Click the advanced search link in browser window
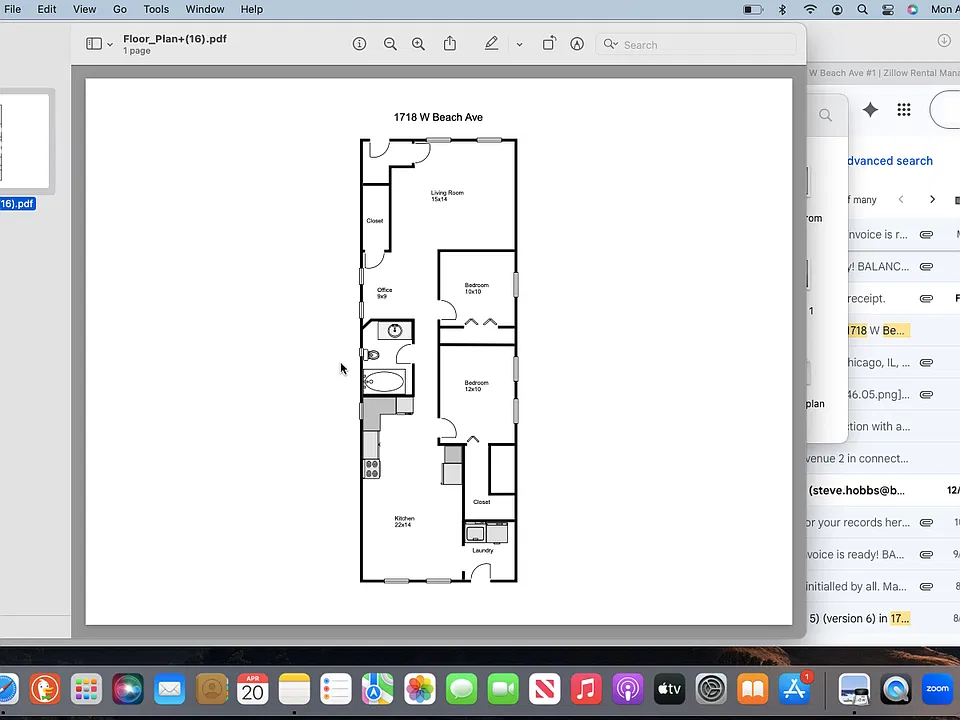 tap(890, 161)
